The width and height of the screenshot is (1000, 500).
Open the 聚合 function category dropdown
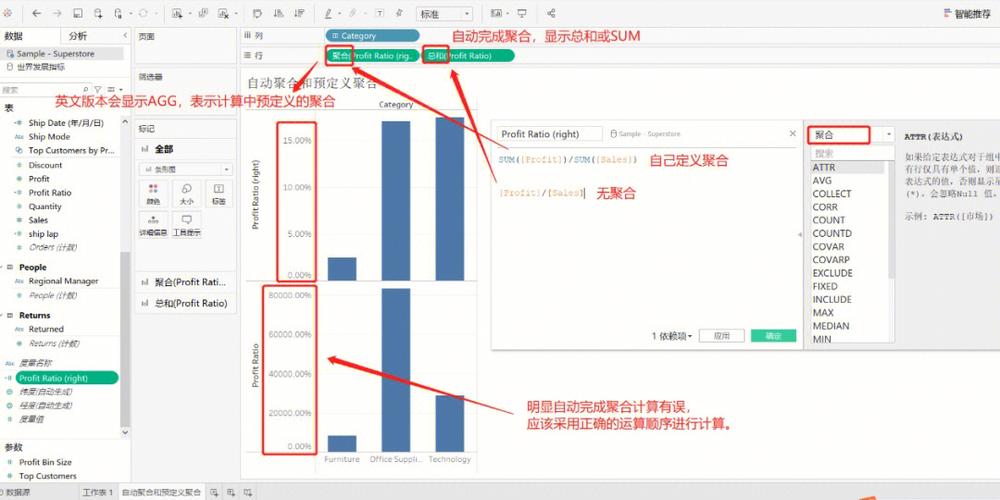851,135
